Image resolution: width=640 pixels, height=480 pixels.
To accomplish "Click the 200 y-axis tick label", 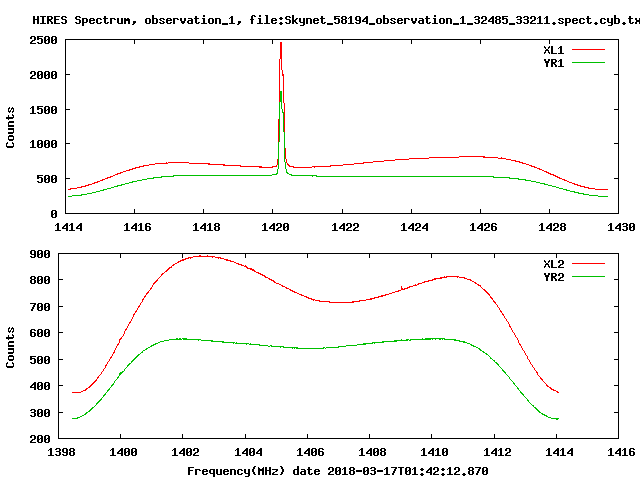I will 40,439.
